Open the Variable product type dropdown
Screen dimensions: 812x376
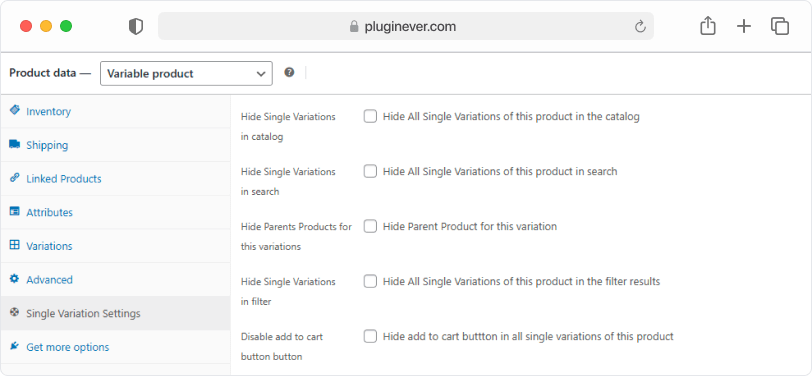tap(186, 74)
